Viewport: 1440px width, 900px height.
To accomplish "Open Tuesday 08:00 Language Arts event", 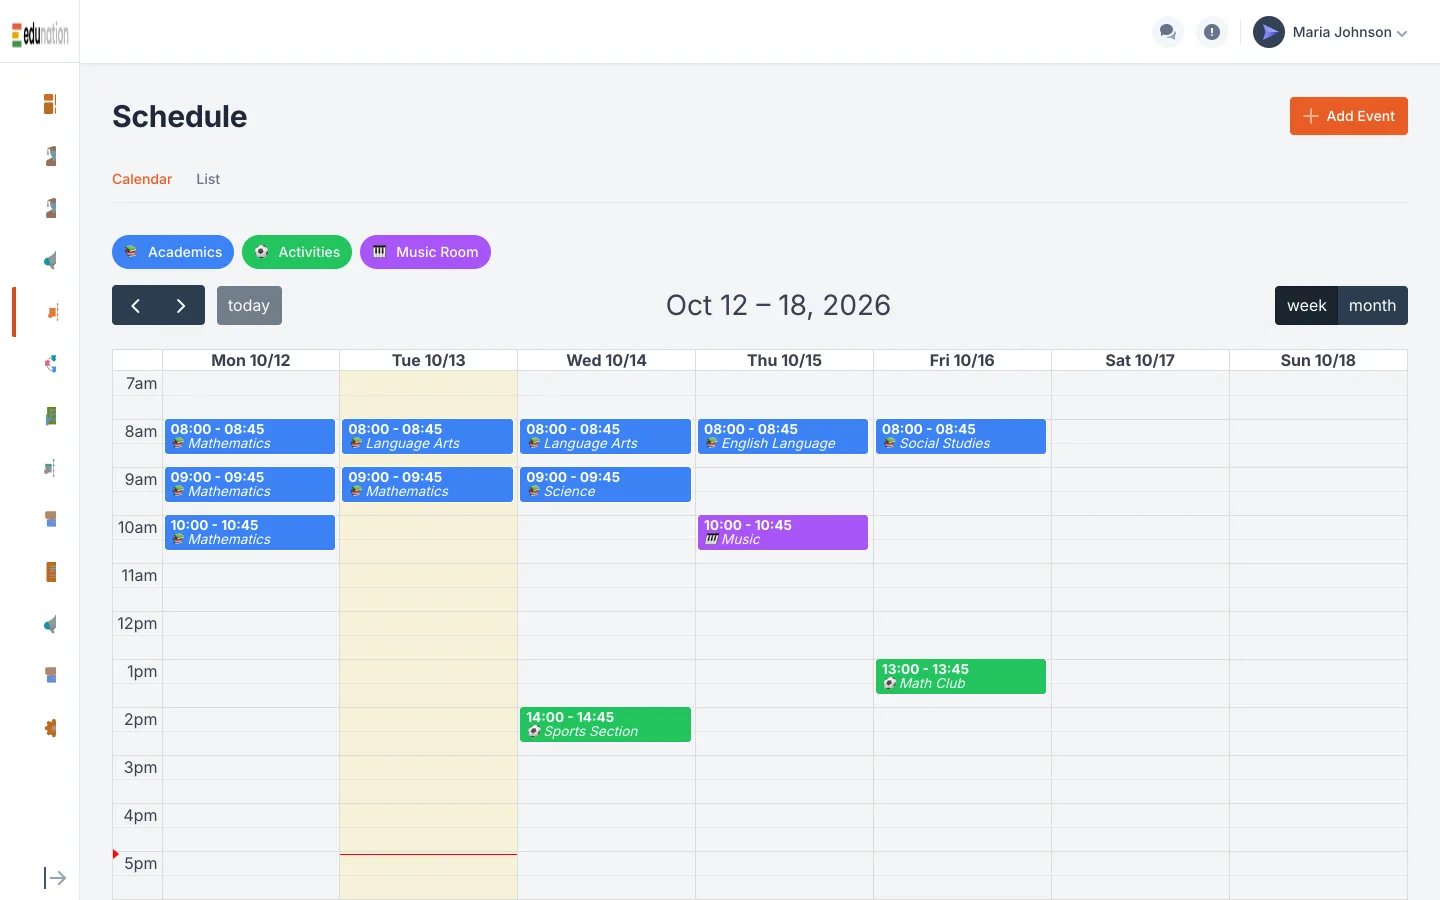I will [x=428, y=436].
